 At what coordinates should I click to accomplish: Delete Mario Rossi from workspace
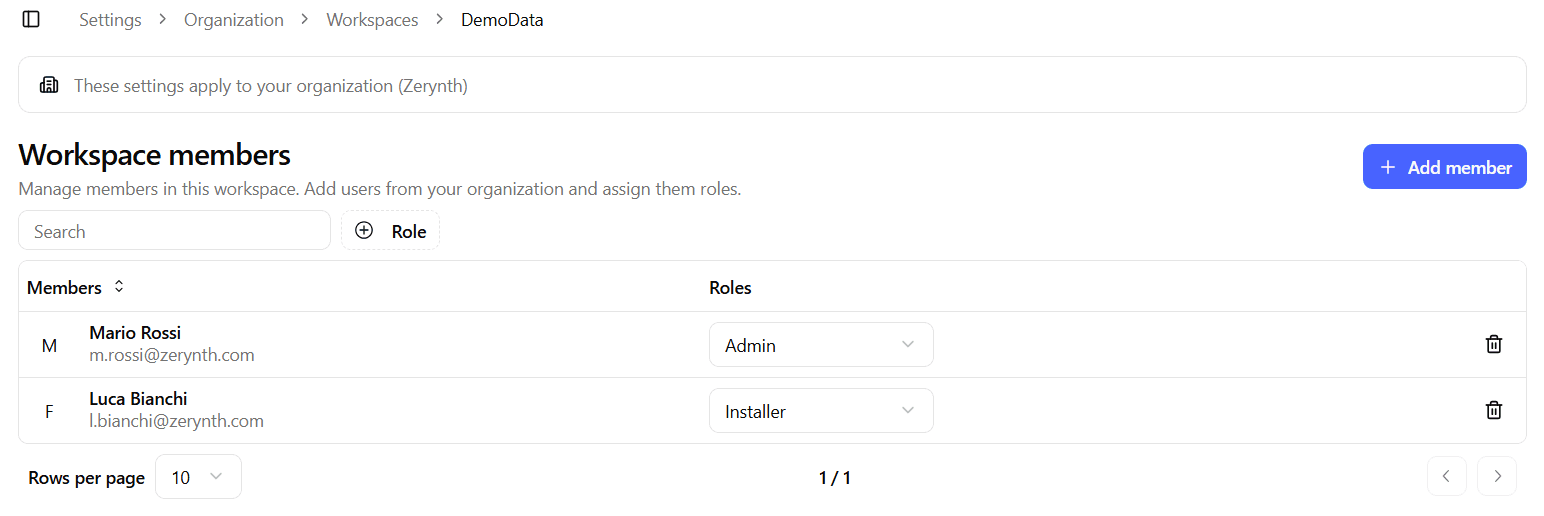point(1493,345)
